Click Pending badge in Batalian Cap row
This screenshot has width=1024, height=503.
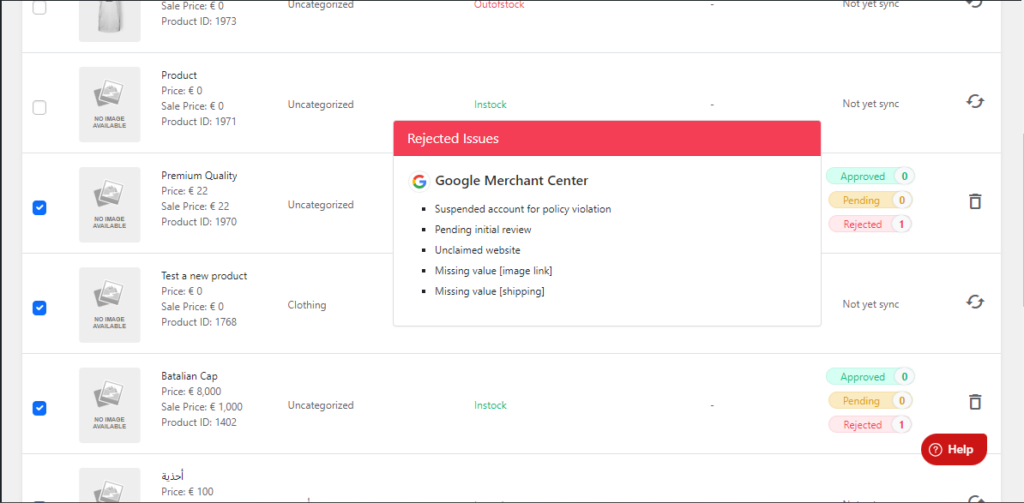tap(870, 400)
